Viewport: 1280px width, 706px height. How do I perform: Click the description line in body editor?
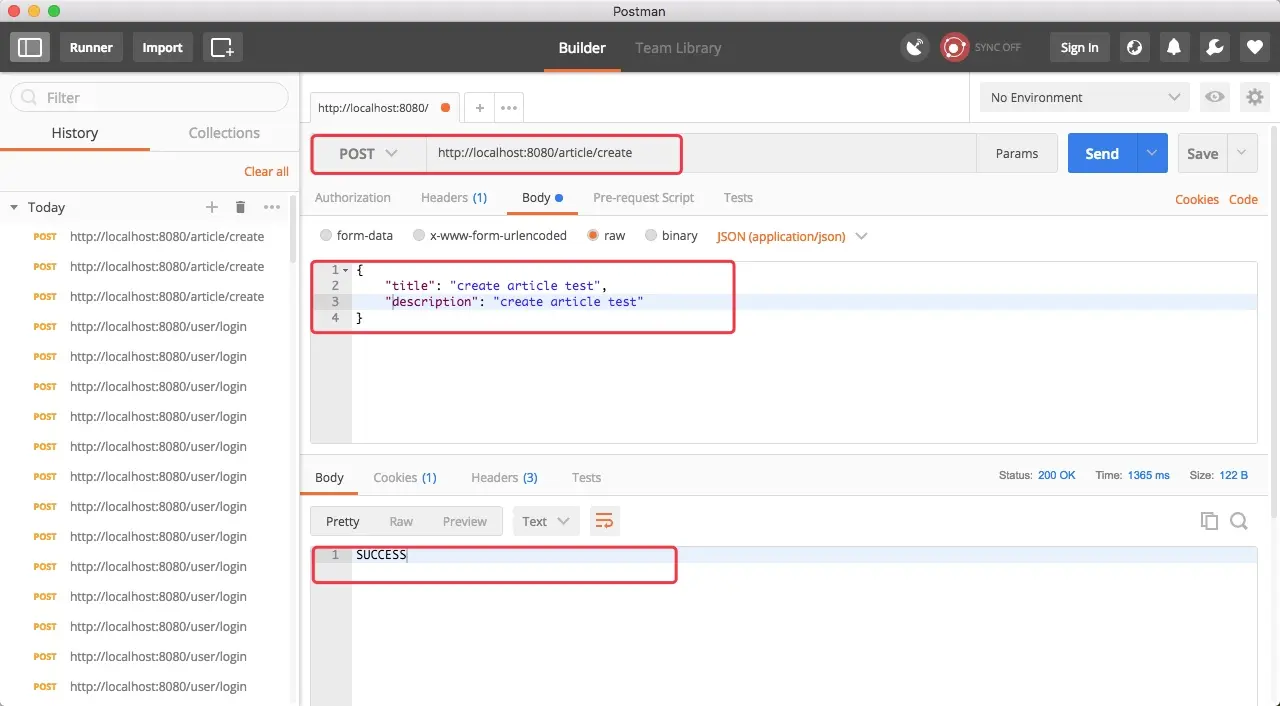804,301
